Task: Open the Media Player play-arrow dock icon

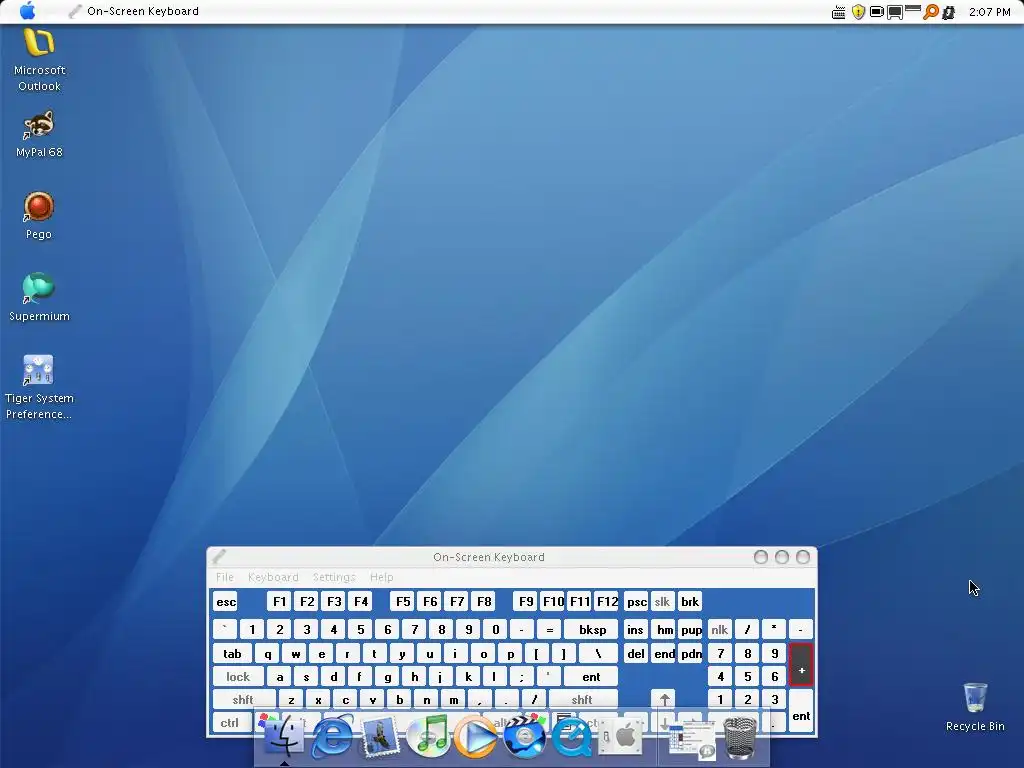Action: pos(475,737)
